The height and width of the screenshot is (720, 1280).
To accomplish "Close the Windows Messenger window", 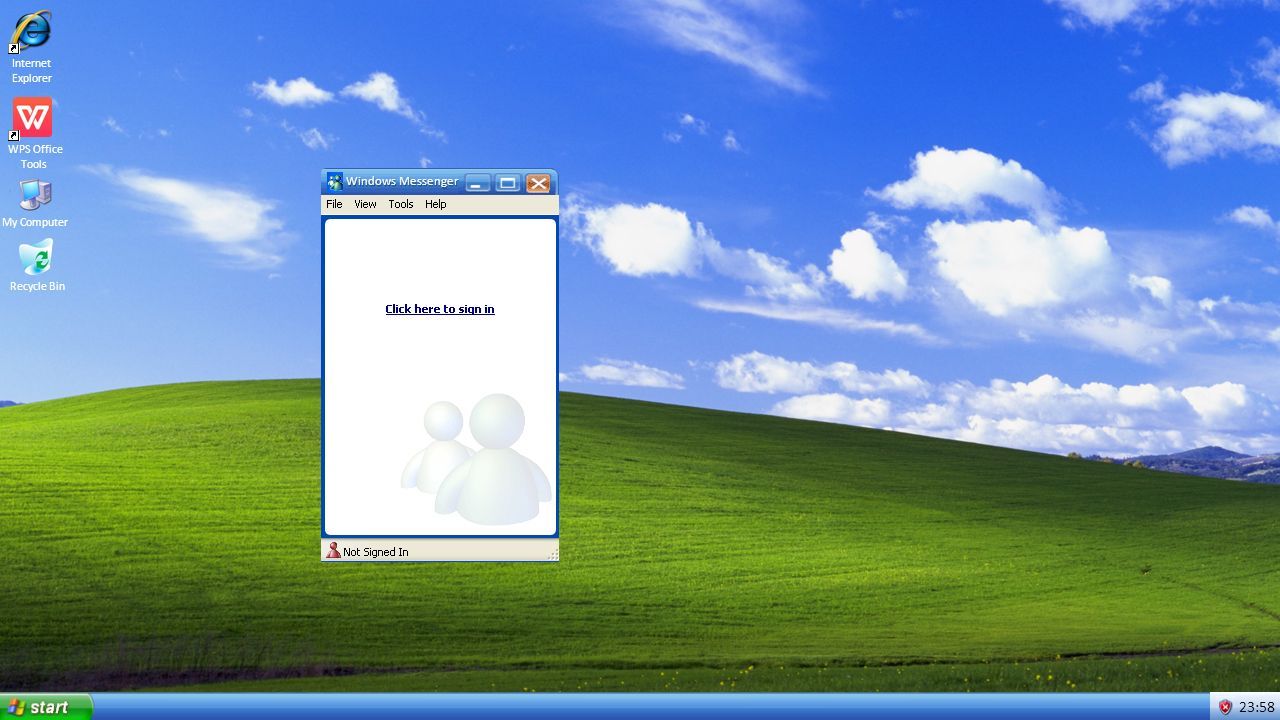I will click(538, 182).
